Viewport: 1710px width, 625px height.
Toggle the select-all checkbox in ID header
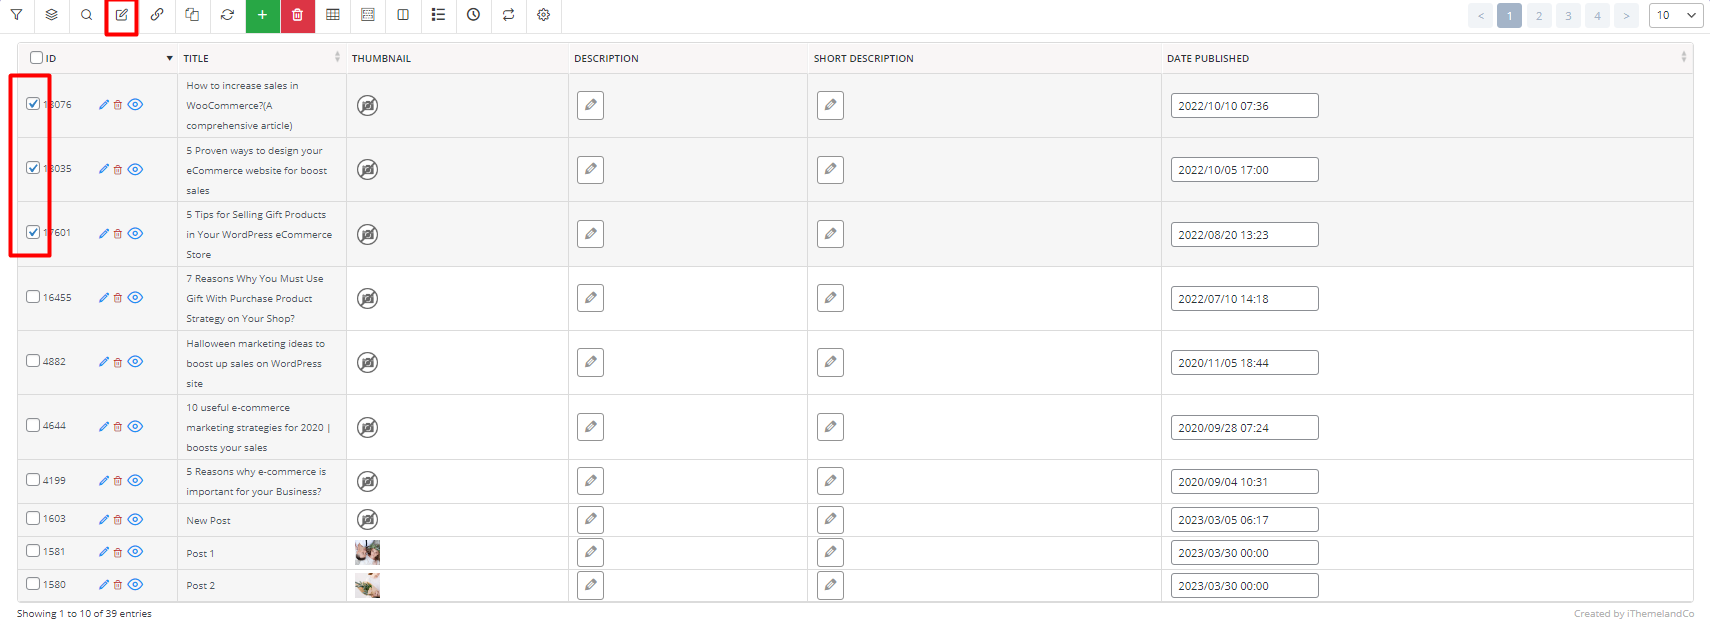pyautogui.click(x=36, y=58)
